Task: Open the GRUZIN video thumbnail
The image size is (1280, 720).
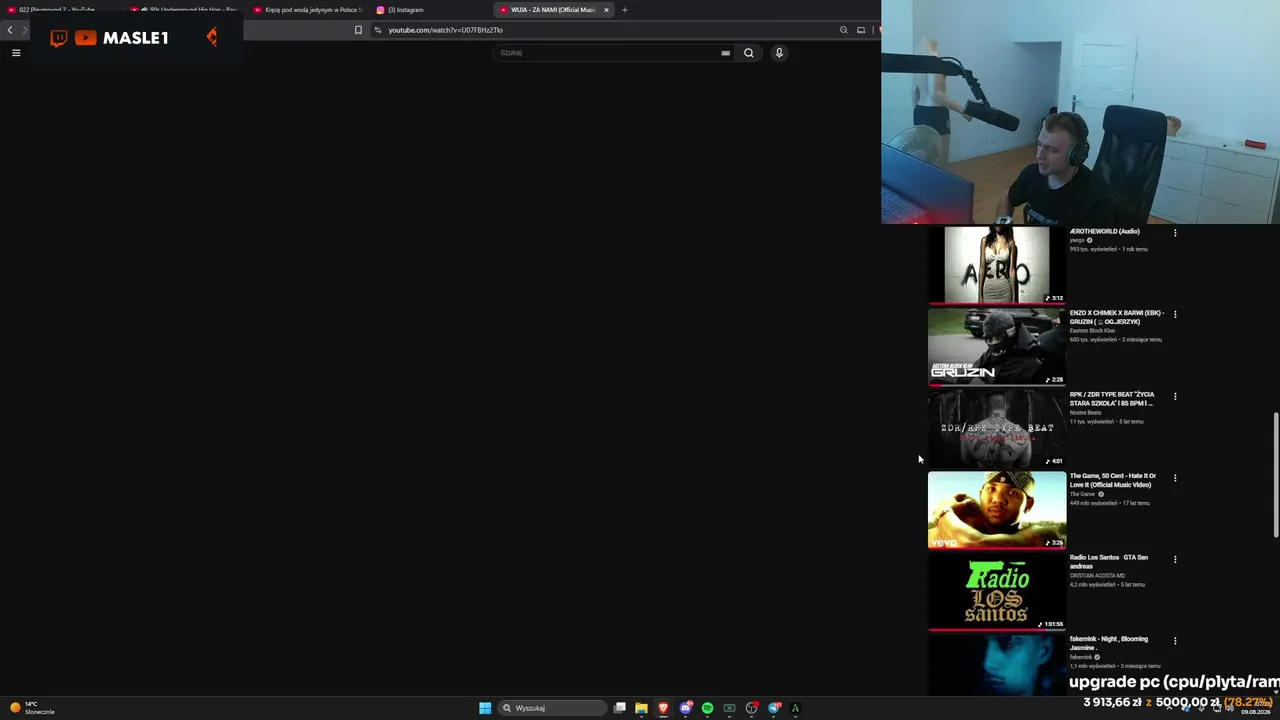Action: click(x=997, y=346)
